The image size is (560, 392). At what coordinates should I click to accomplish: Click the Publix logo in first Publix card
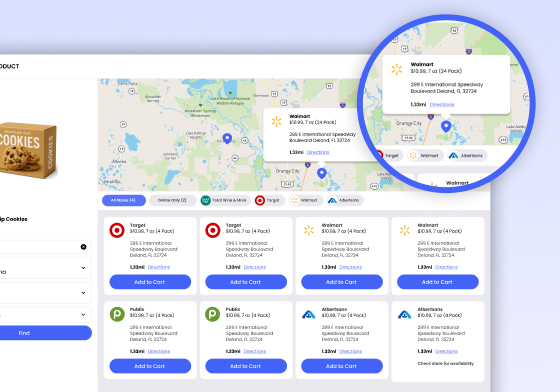point(117,314)
